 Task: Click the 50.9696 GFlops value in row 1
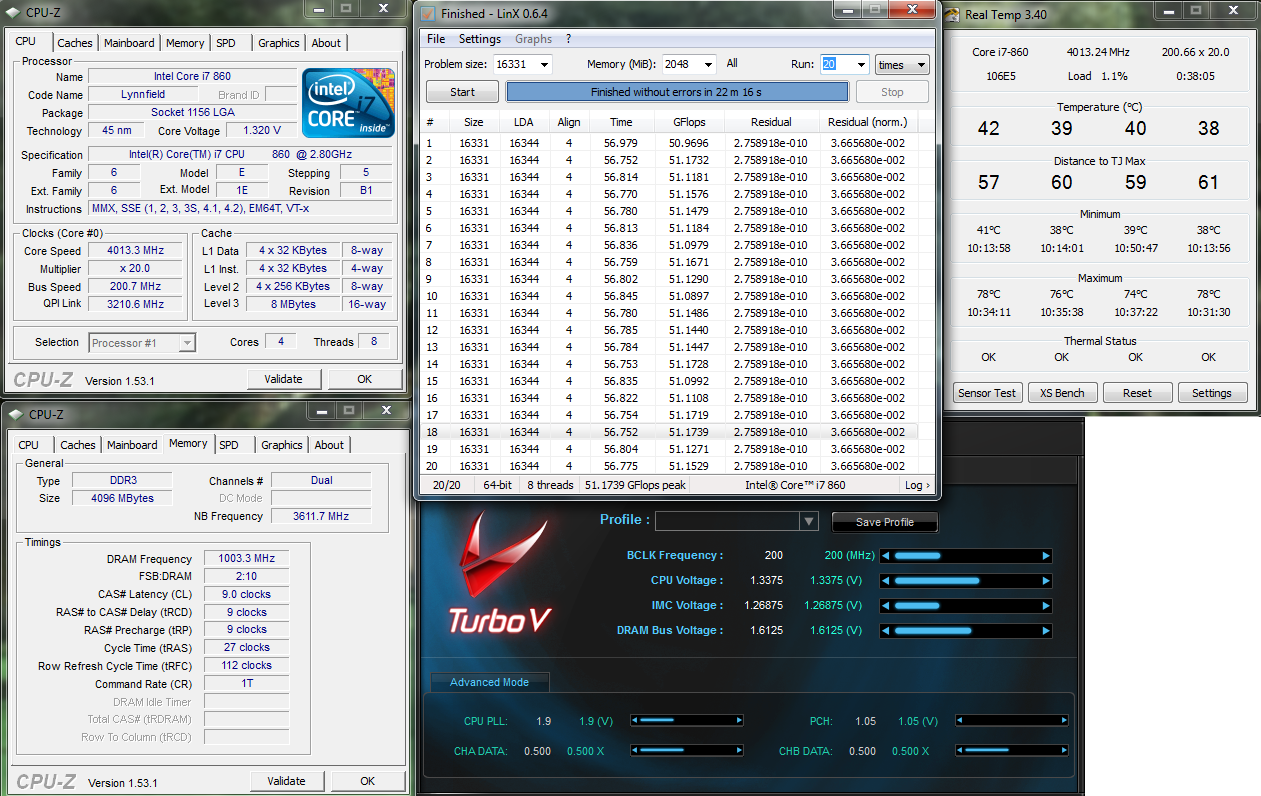click(x=689, y=143)
